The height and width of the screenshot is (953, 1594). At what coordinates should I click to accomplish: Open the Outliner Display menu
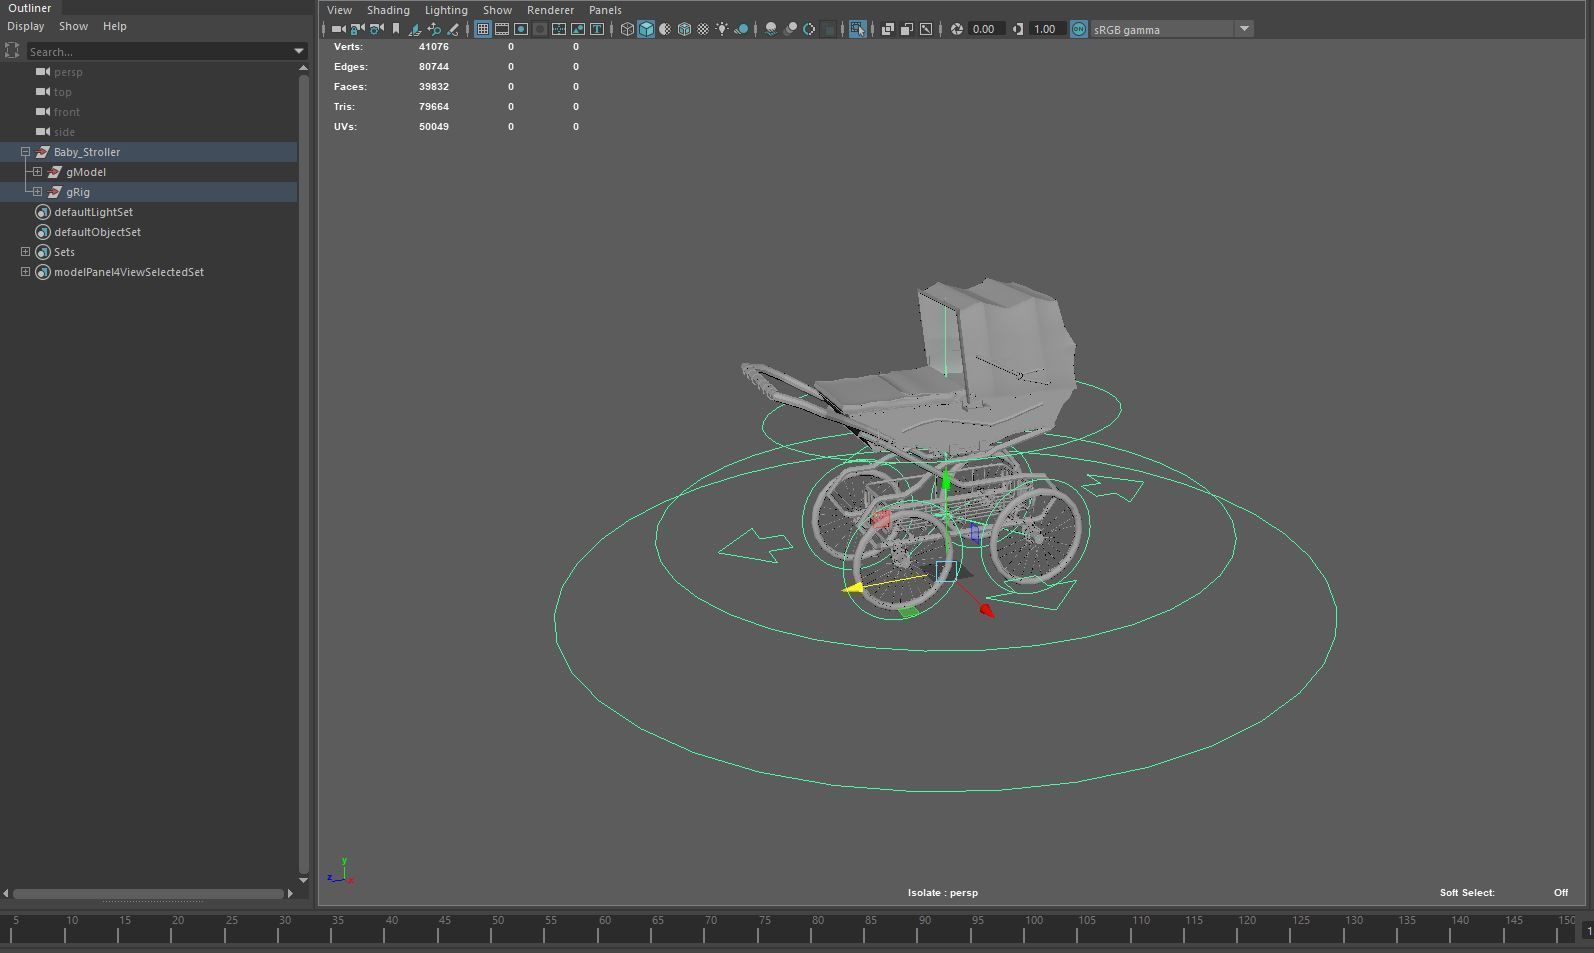[26, 26]
